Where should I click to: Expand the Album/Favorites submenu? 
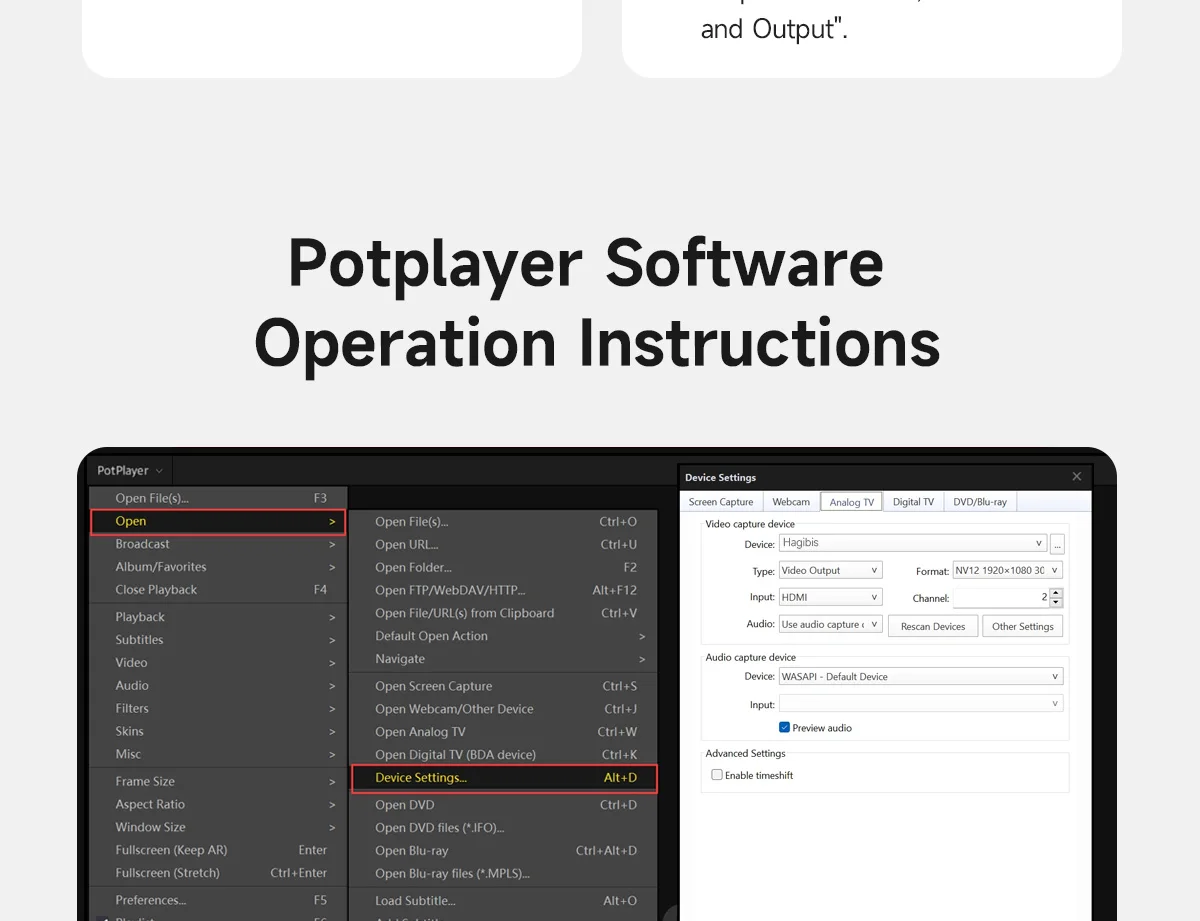(218, 567)
